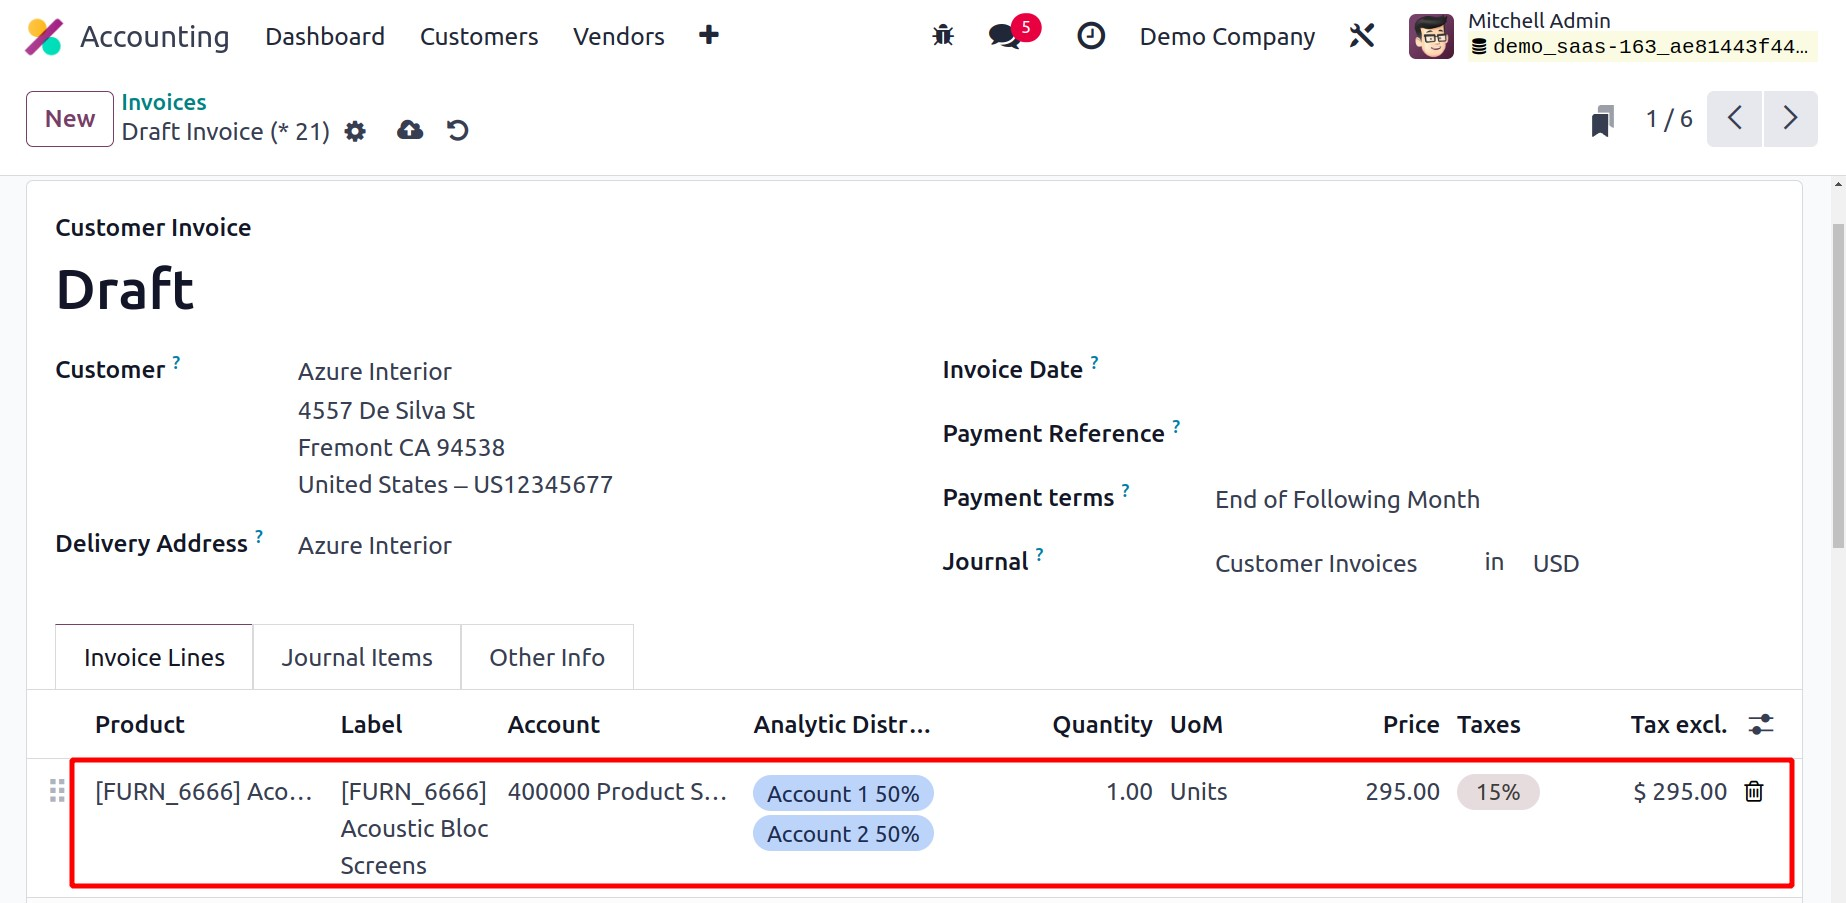This screenshot has width=1846, height=903.
Task: Delete the invoice line with trash icon
Action: click(x=1754, y=792)
